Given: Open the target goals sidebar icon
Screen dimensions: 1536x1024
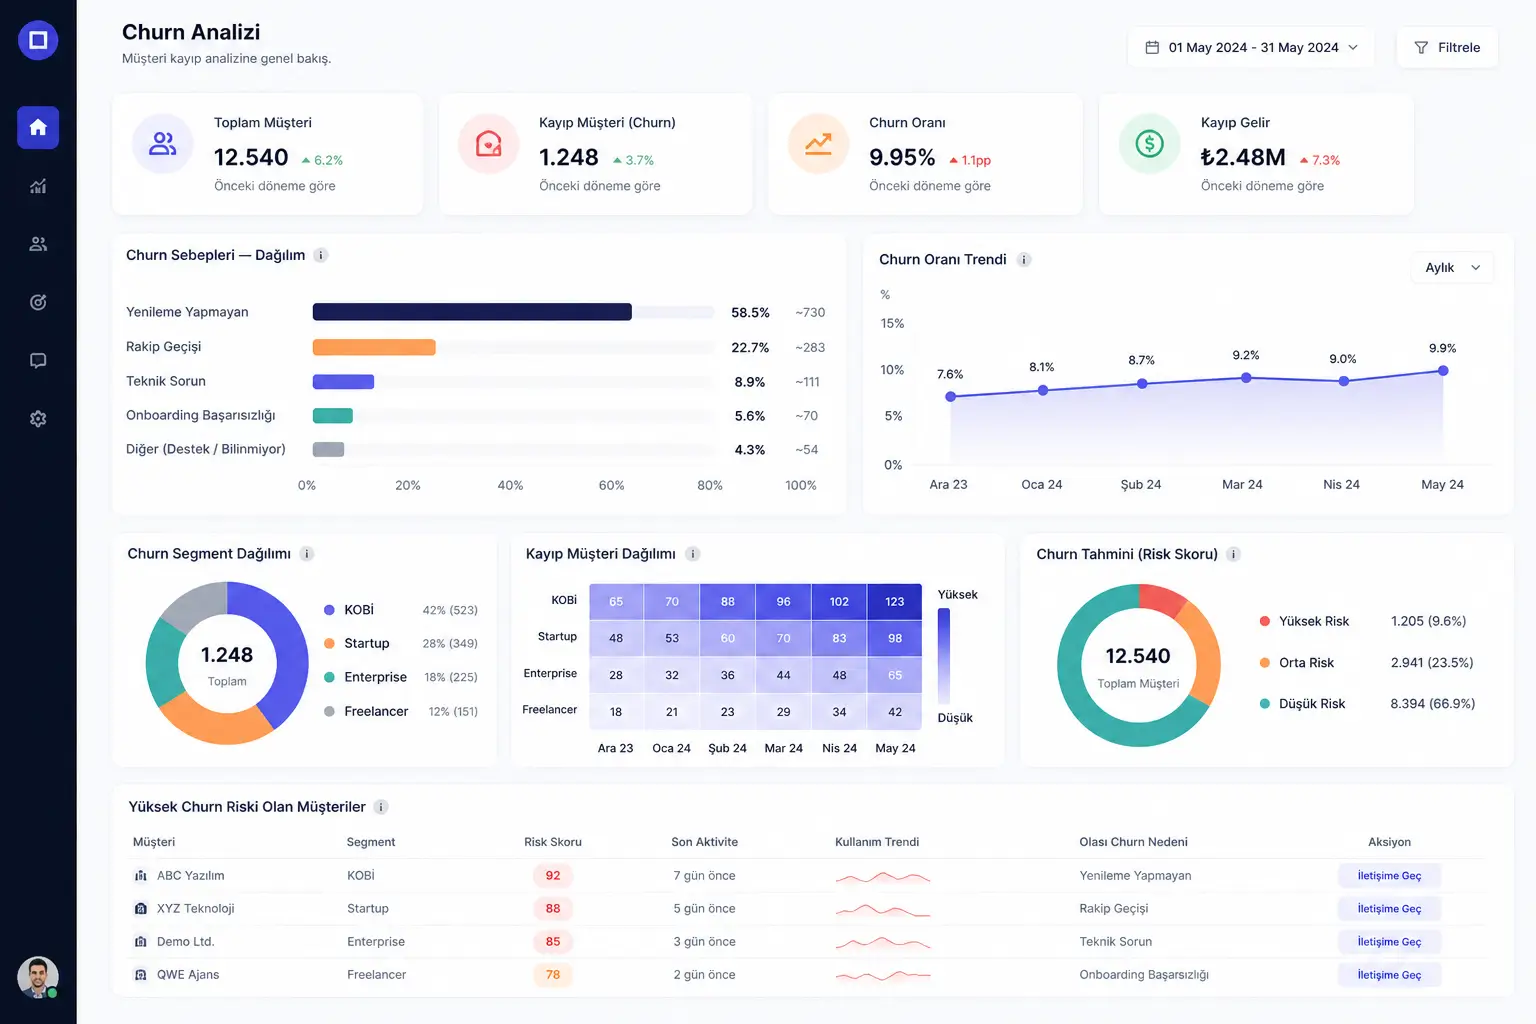Looking at the screenshot, I should 38,302.
